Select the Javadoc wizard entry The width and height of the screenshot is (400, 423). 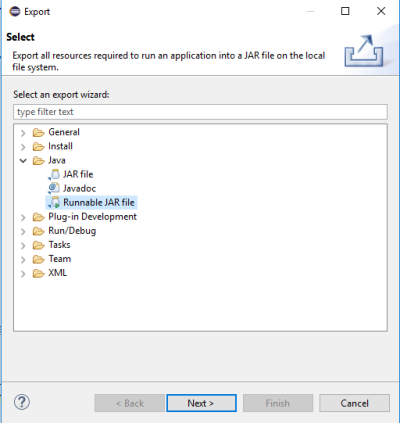coord(79,188)
